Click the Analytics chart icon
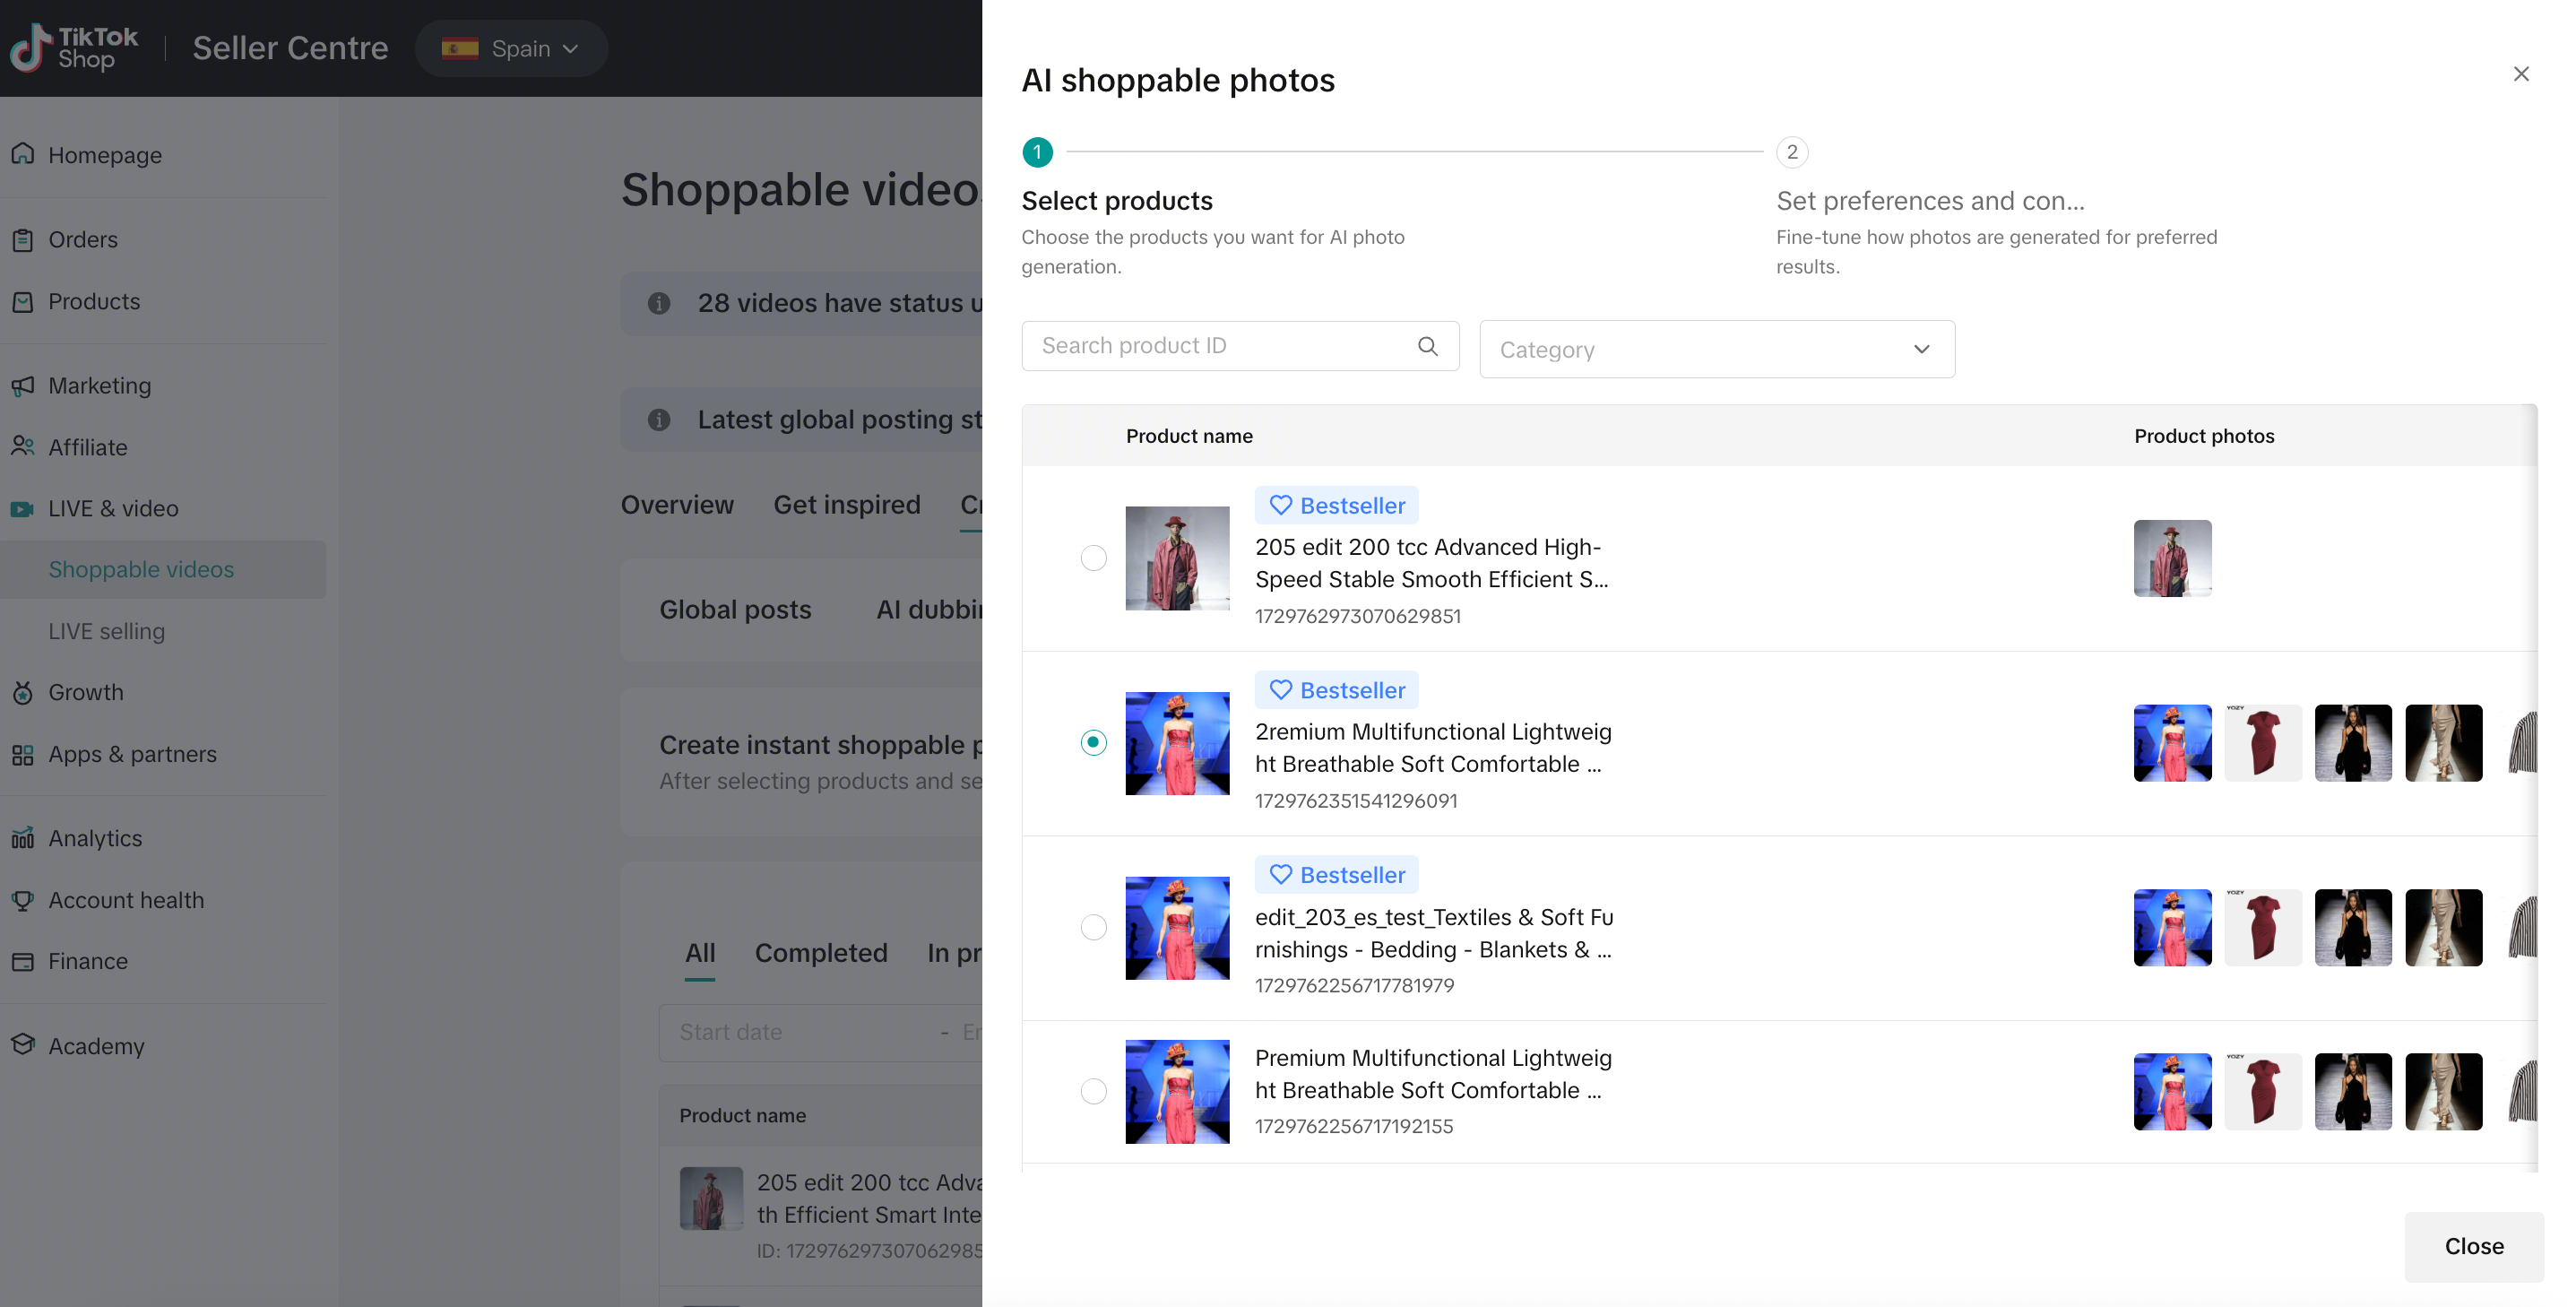Viewport: 2576px width, 1307px height. 23,838
